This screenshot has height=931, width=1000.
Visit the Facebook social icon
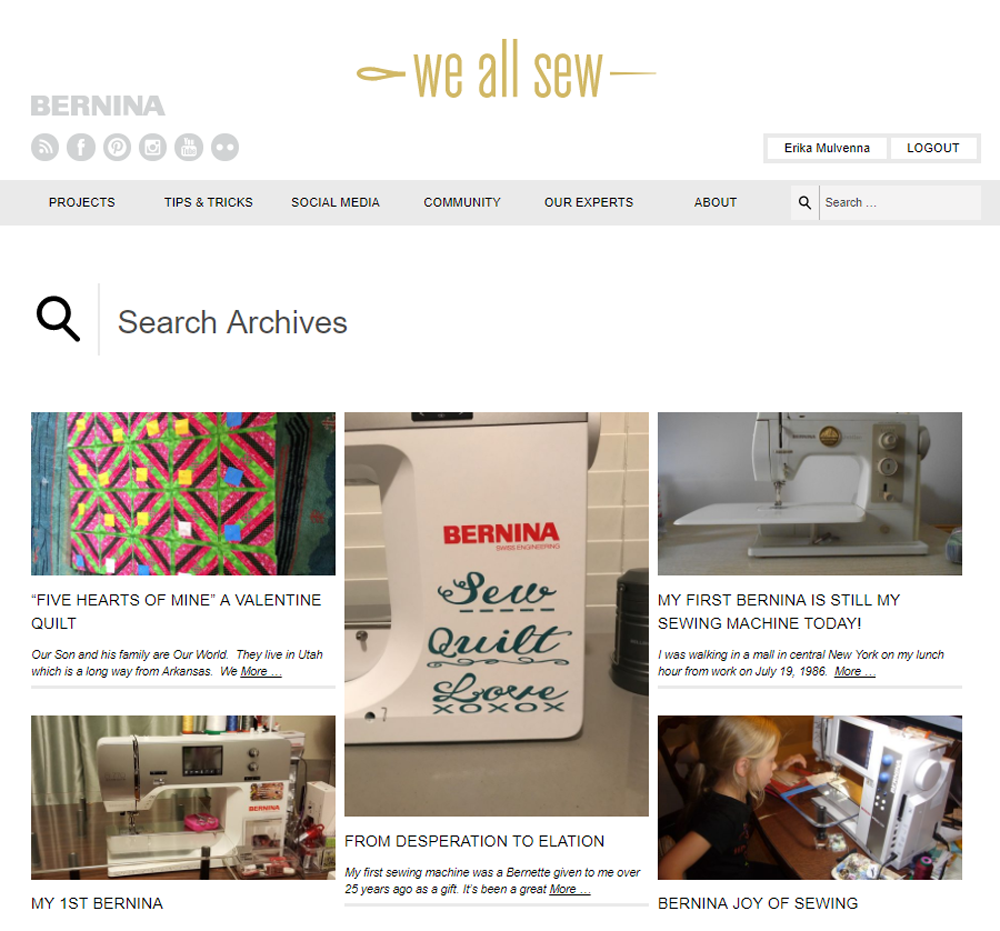[81, 147]
